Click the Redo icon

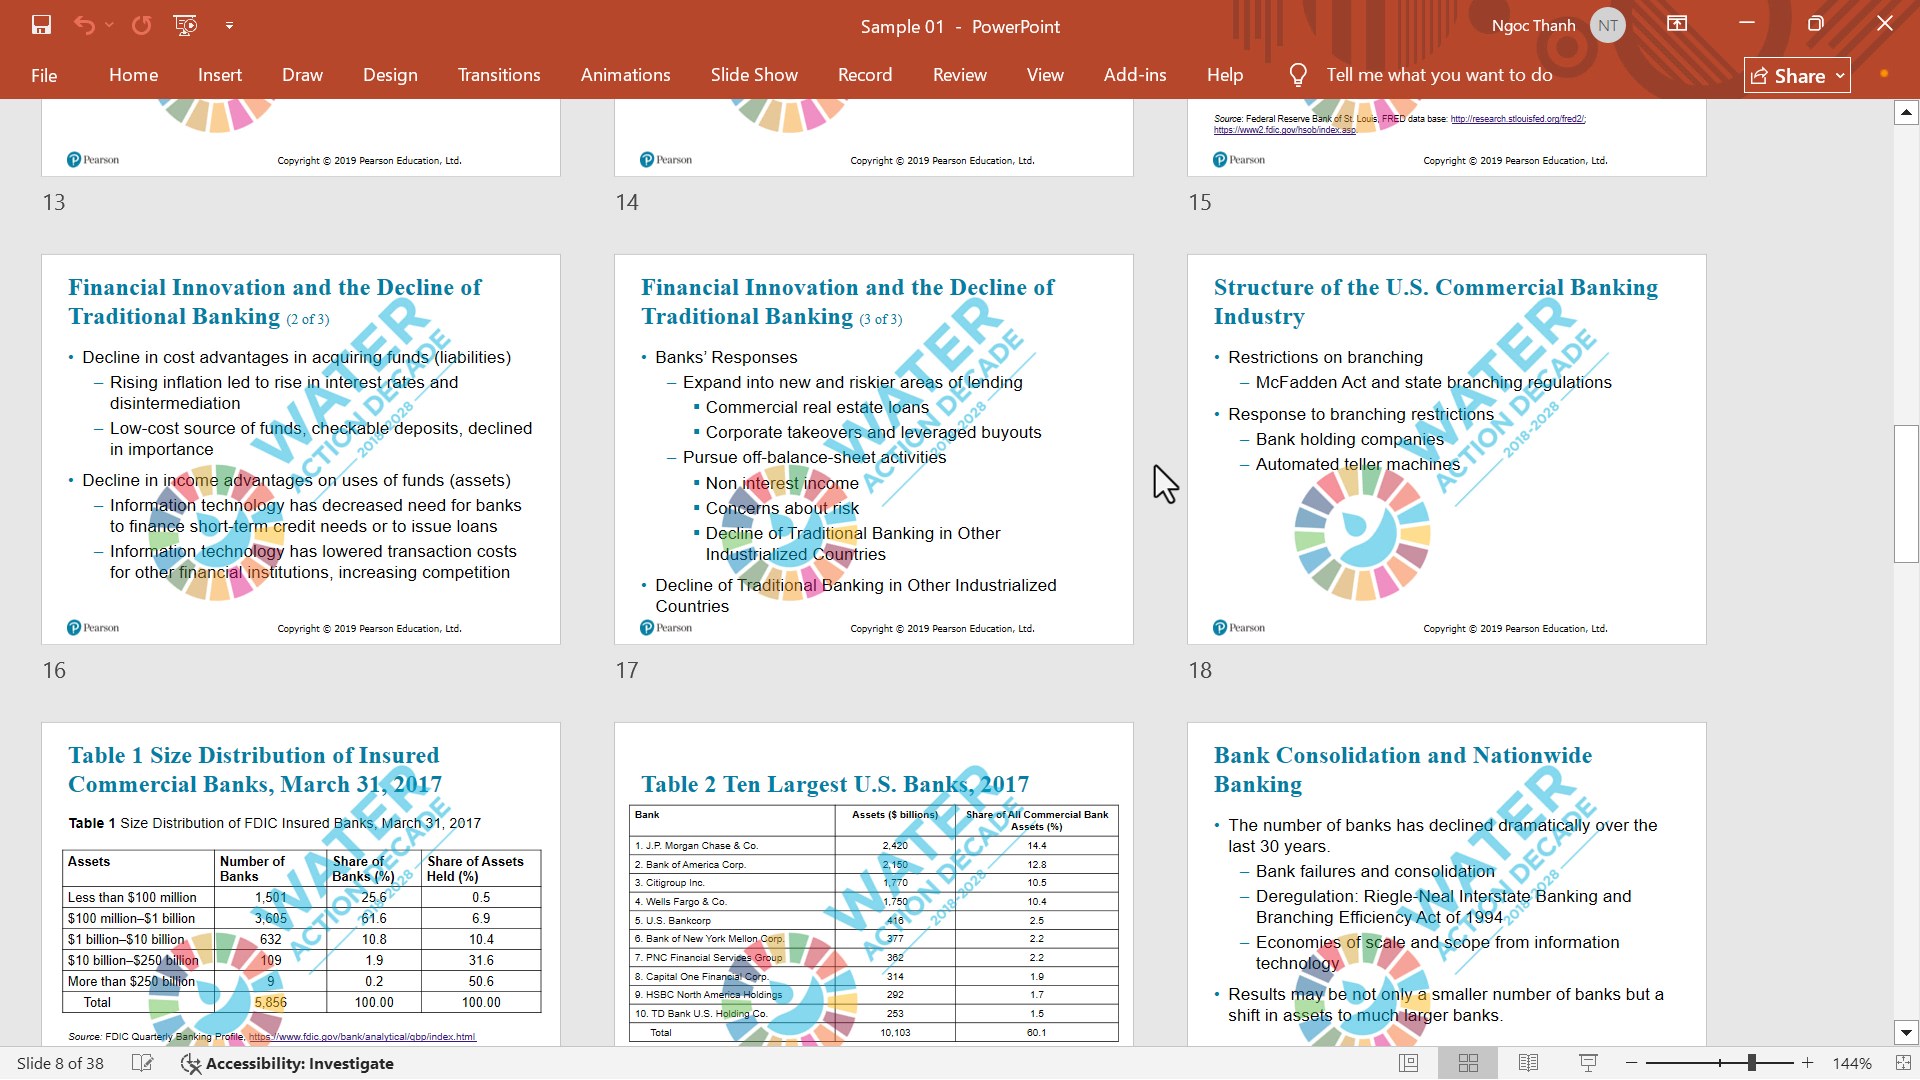(142, 25)
